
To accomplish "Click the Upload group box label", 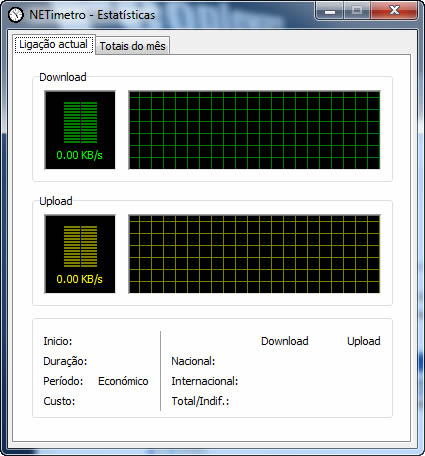I will click(x=56, y=201).
